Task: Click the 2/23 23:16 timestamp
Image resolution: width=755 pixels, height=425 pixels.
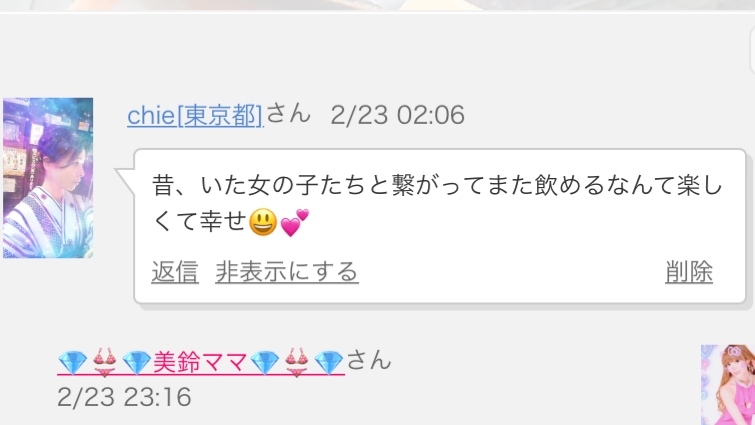Action: click(x=124, y=398)
